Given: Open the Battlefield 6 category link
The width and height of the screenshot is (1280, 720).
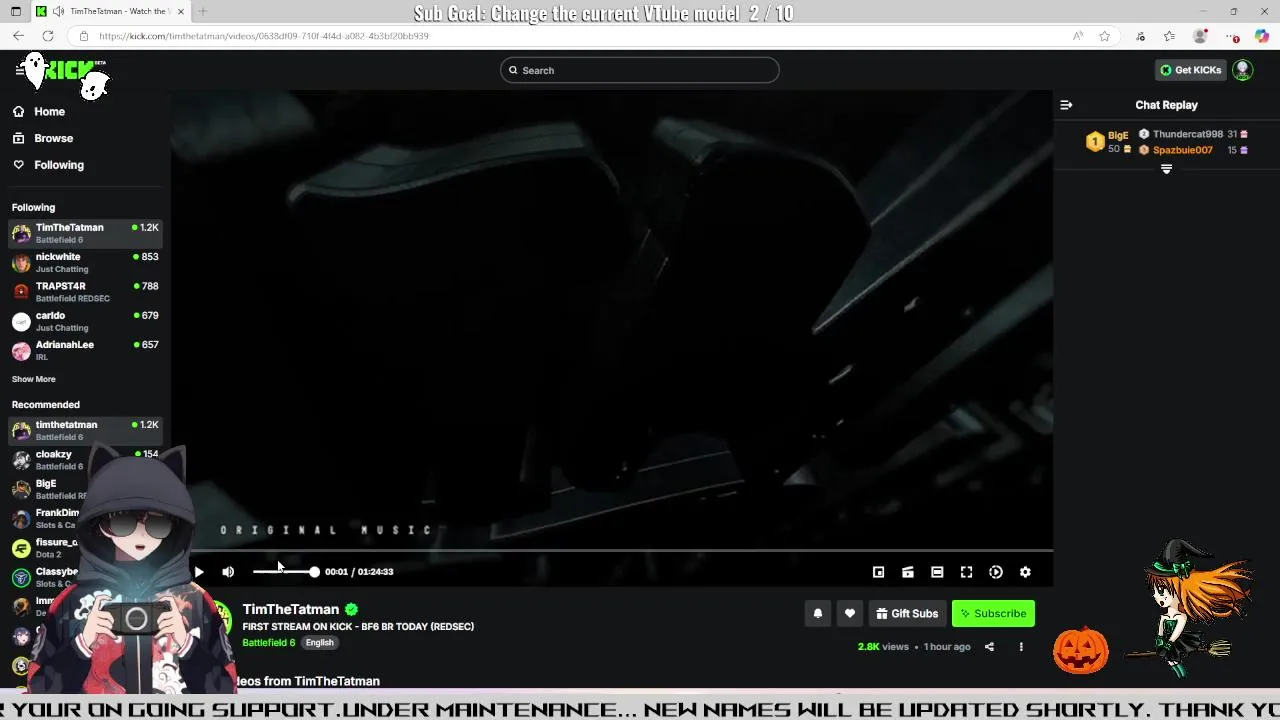Looking at the screenshot, I should pyautogui.click(x=269, y=643).
